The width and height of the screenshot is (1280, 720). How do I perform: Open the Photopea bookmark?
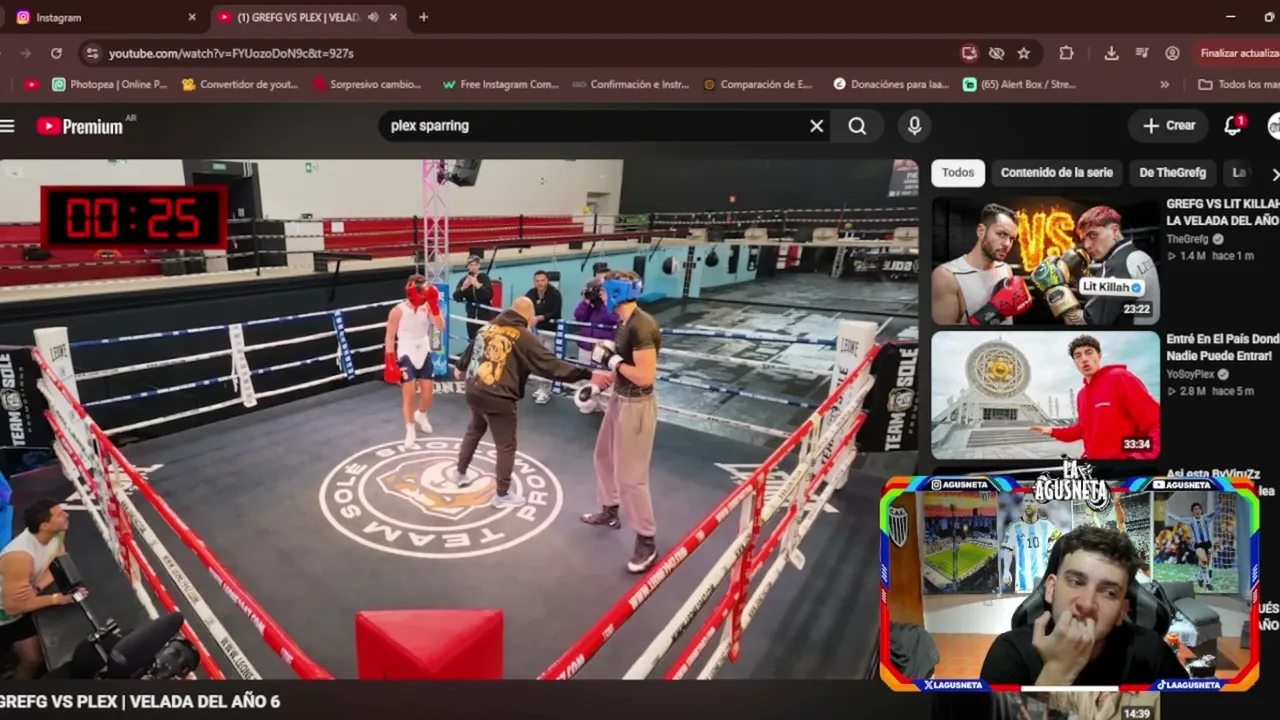[x=109, y=85]
